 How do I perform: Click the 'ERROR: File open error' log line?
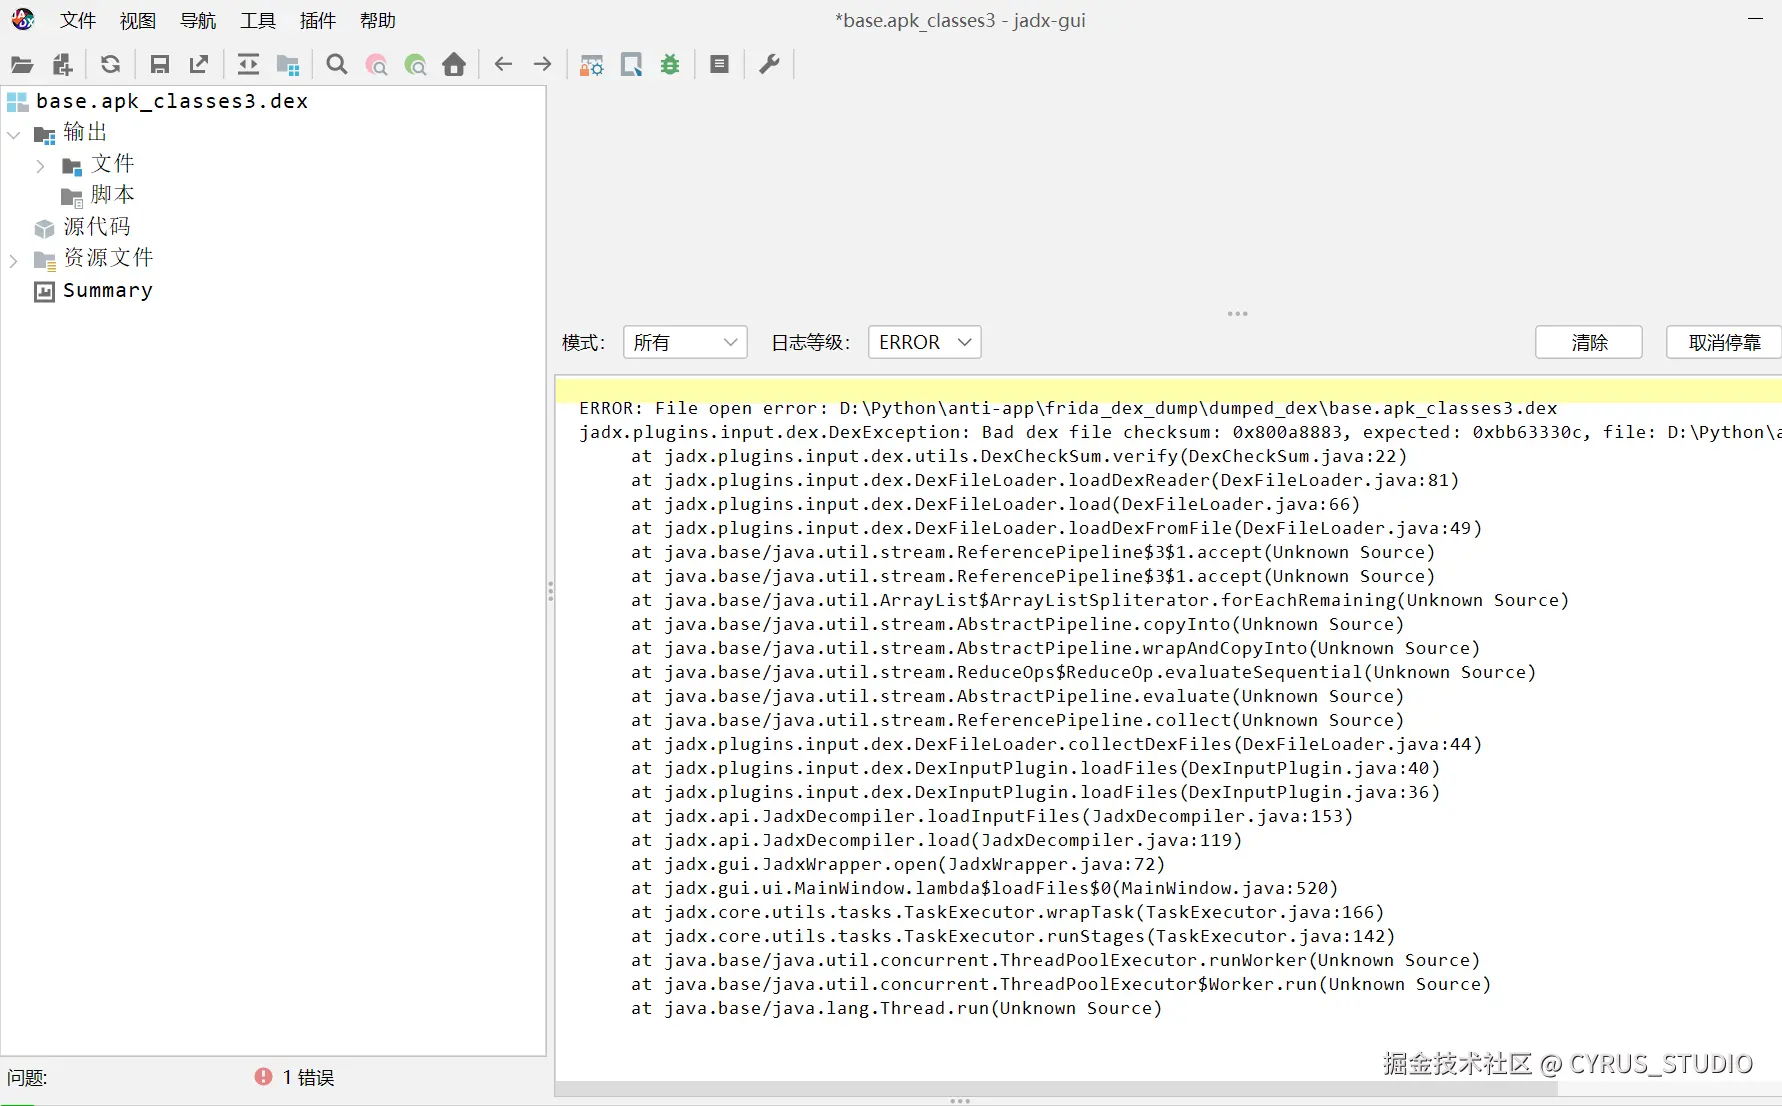pos(1068,408)
